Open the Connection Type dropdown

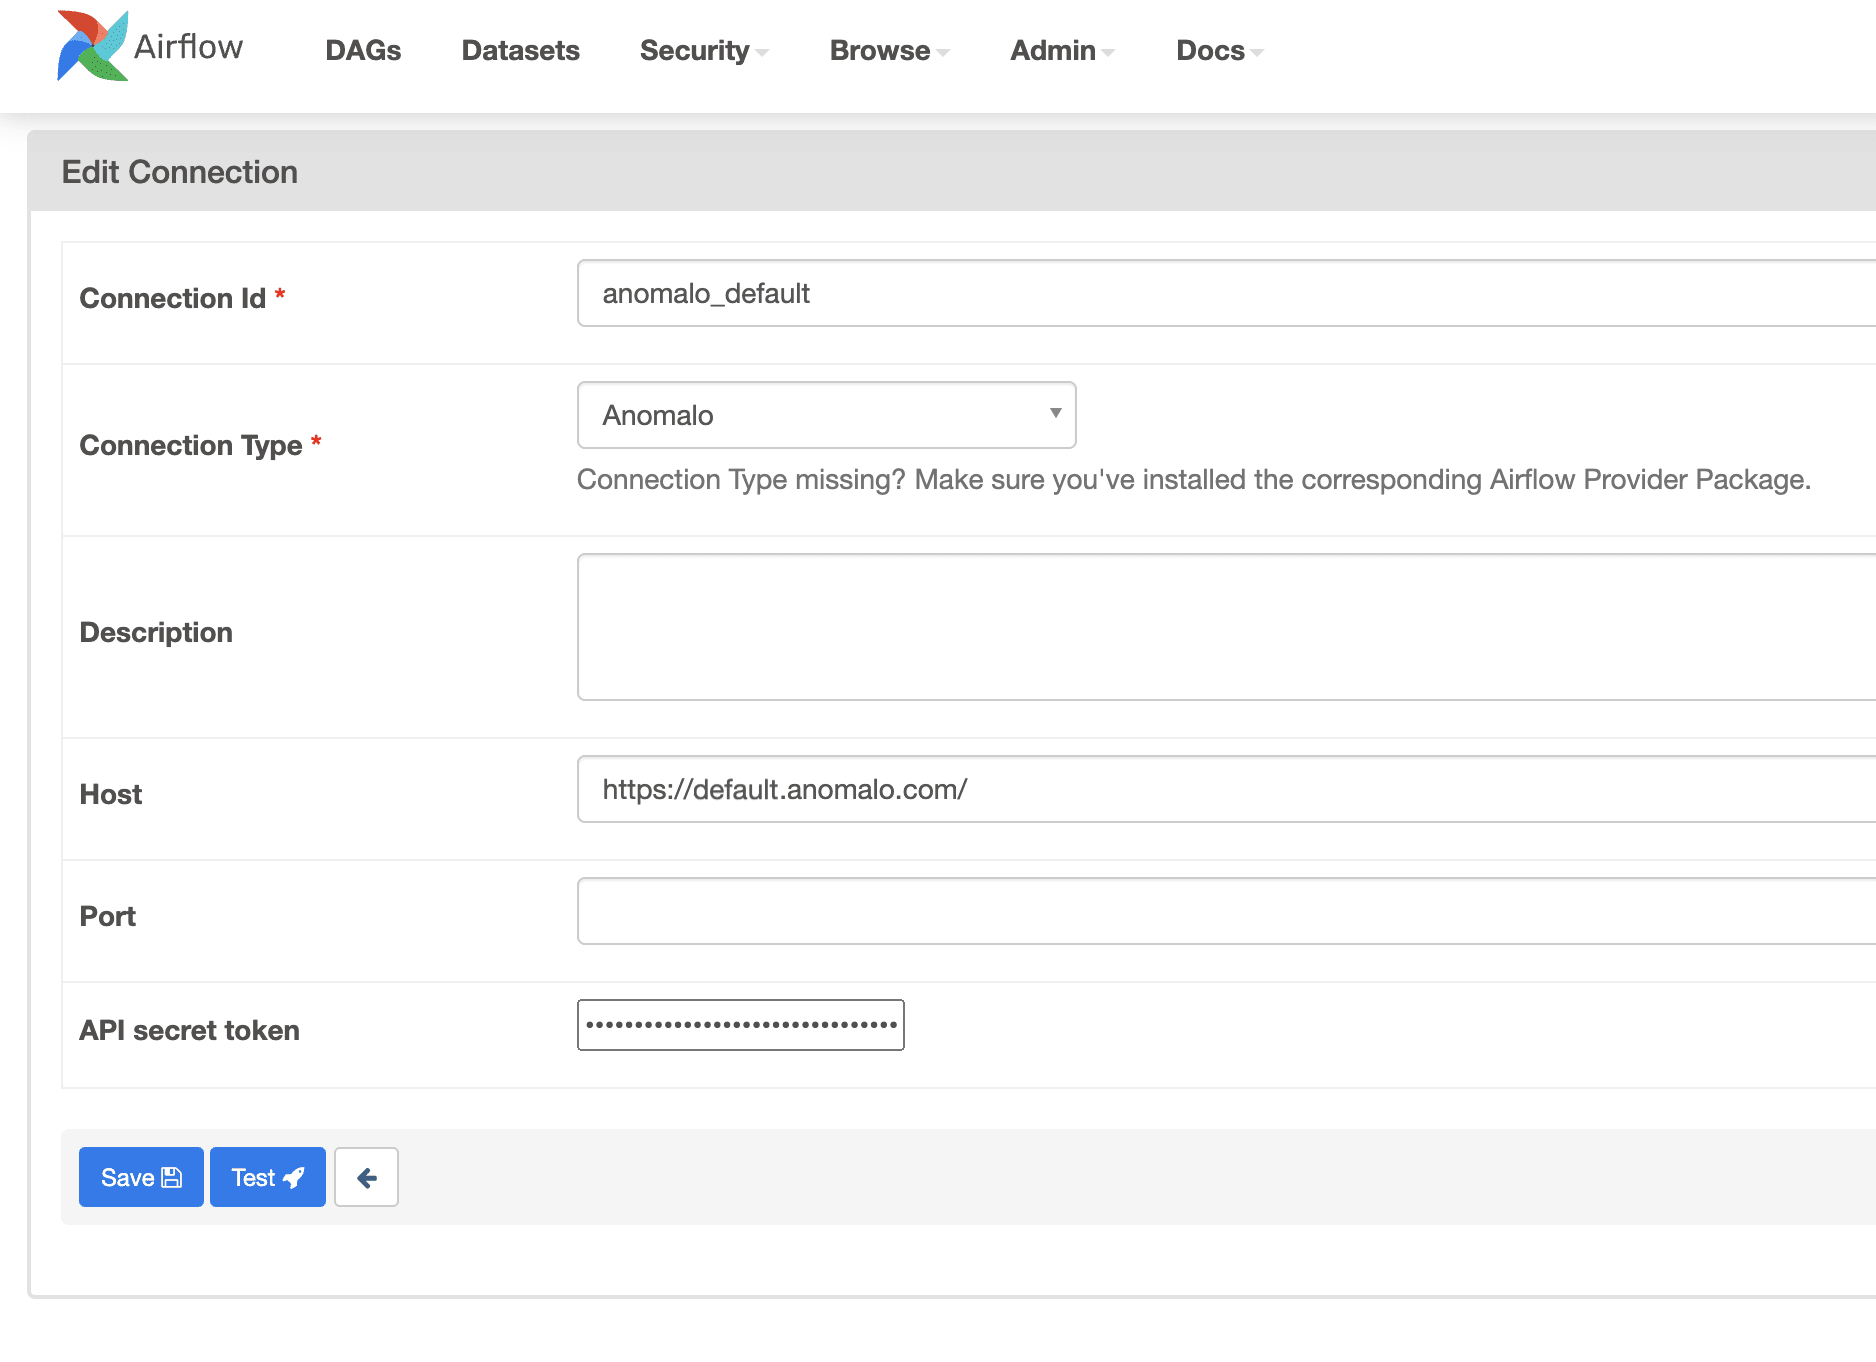[826, 415]
